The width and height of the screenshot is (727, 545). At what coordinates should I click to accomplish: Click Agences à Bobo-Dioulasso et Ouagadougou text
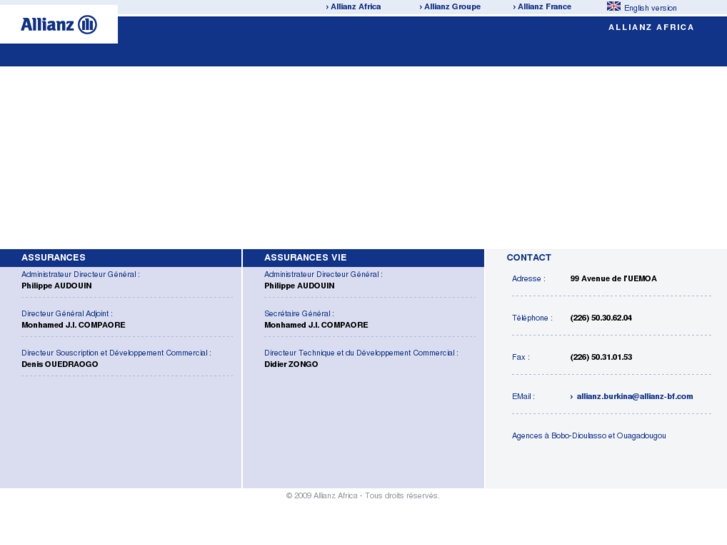(x=589, y=436)
